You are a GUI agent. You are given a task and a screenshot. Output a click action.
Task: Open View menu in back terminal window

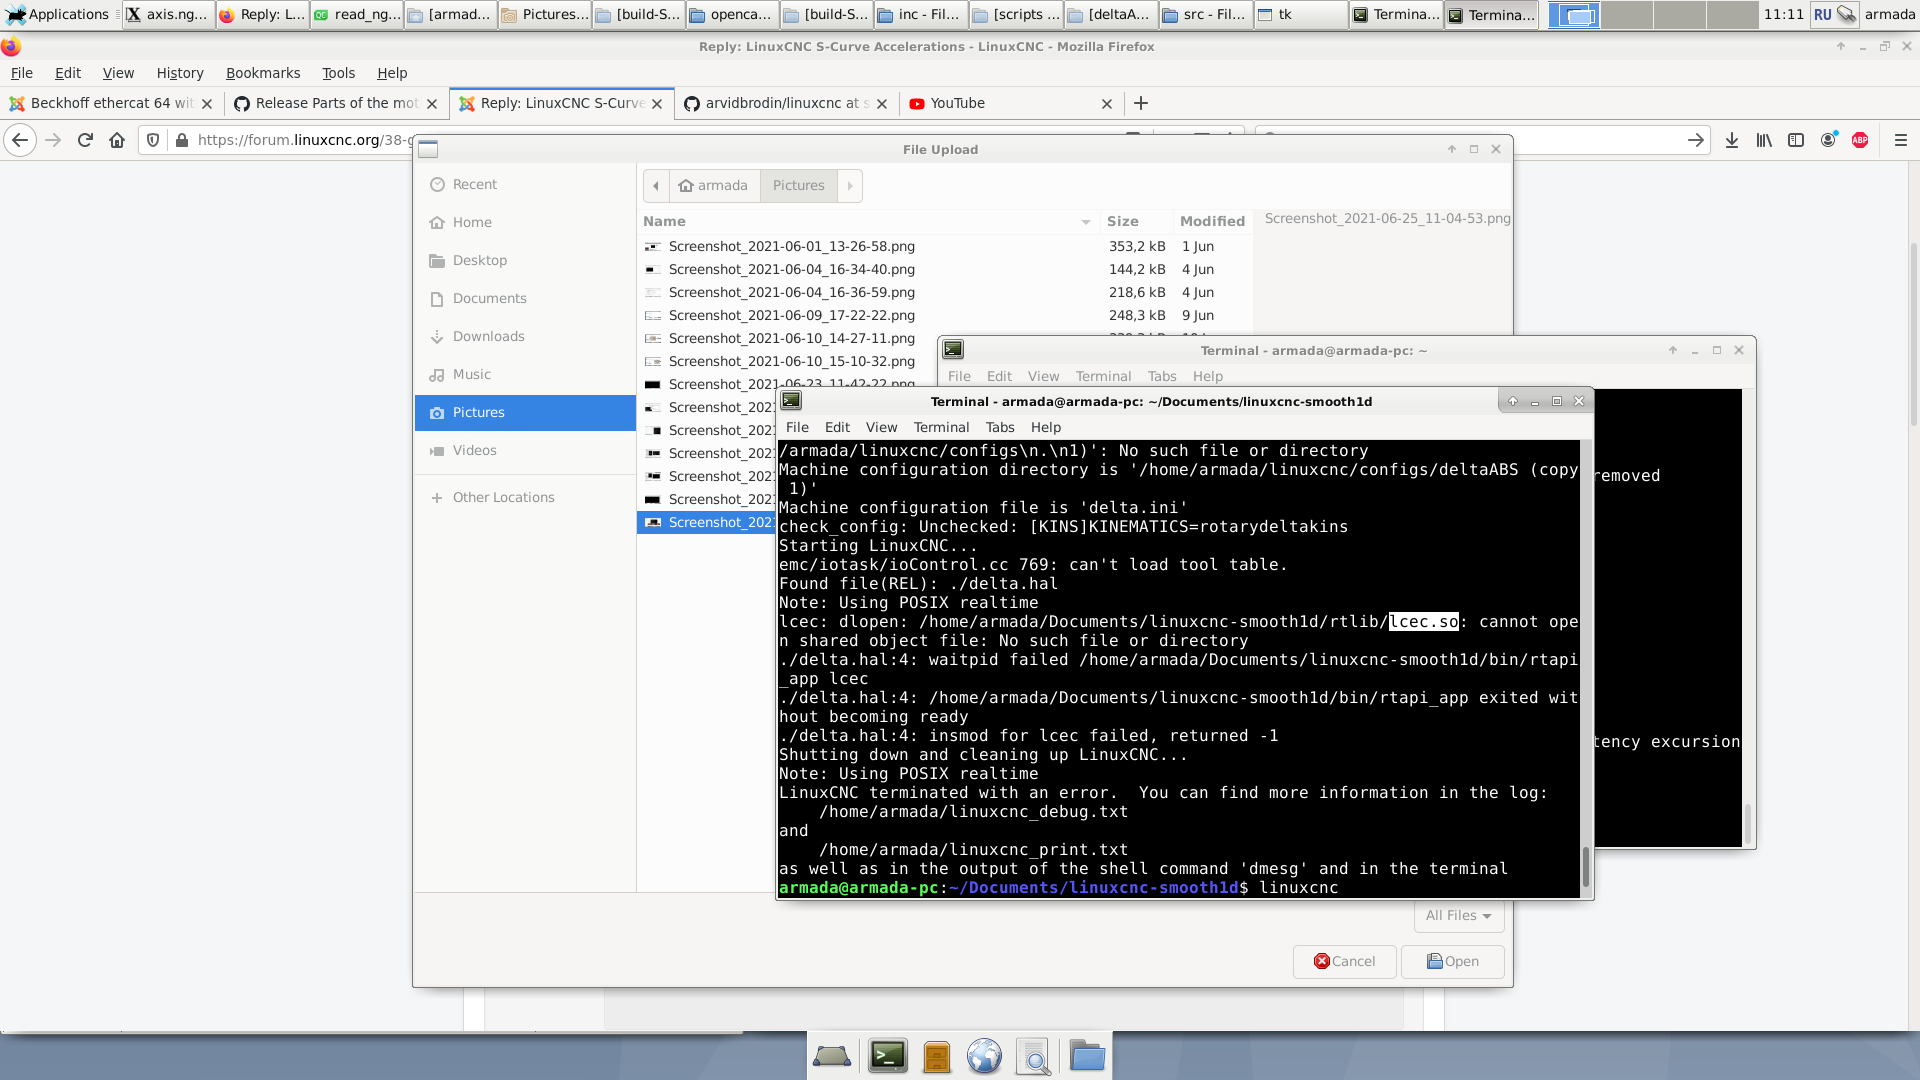[x=1043, y=377]
